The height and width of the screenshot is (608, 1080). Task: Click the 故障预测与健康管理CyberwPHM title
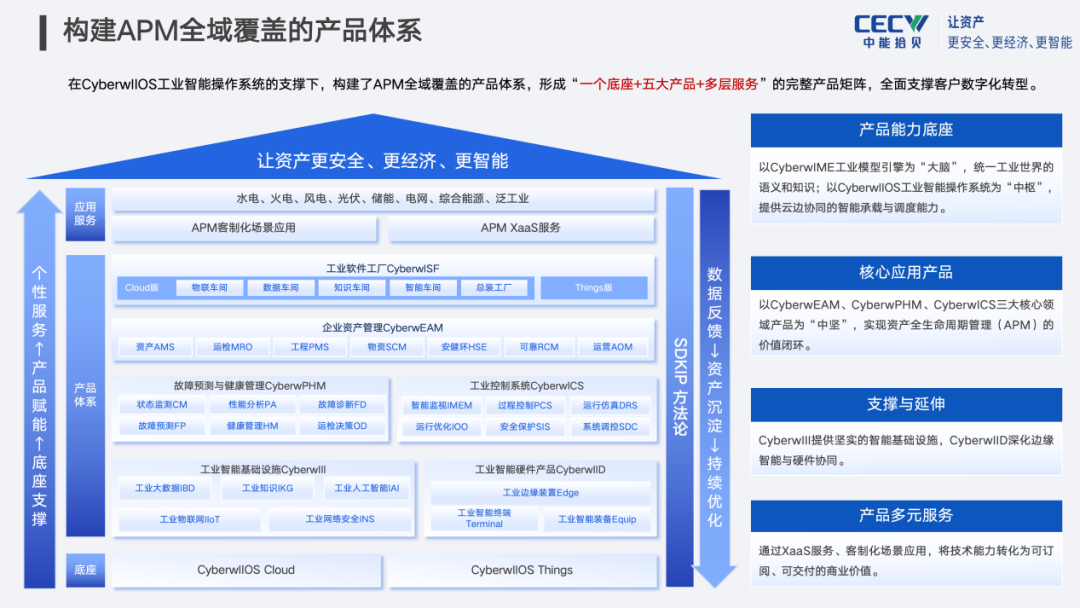[x=250, y=386]
